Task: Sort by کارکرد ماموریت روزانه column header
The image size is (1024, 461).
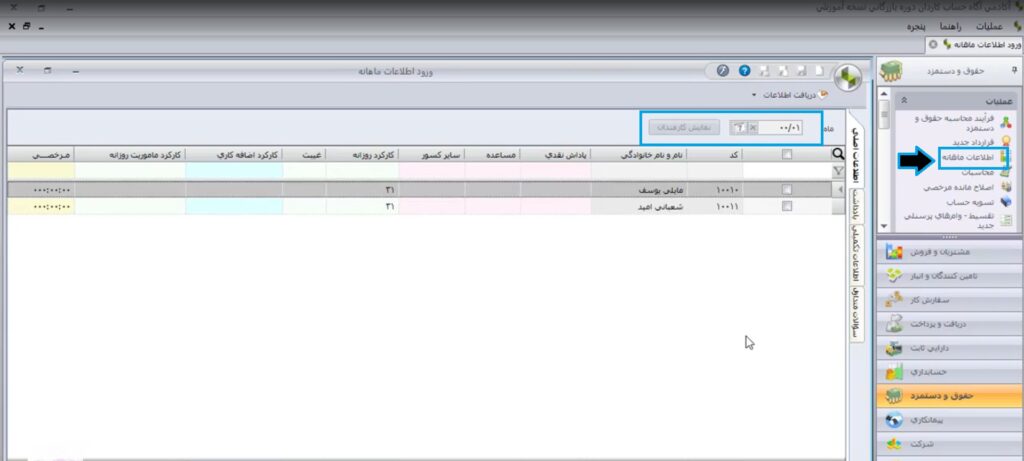Action: point(129,154)
